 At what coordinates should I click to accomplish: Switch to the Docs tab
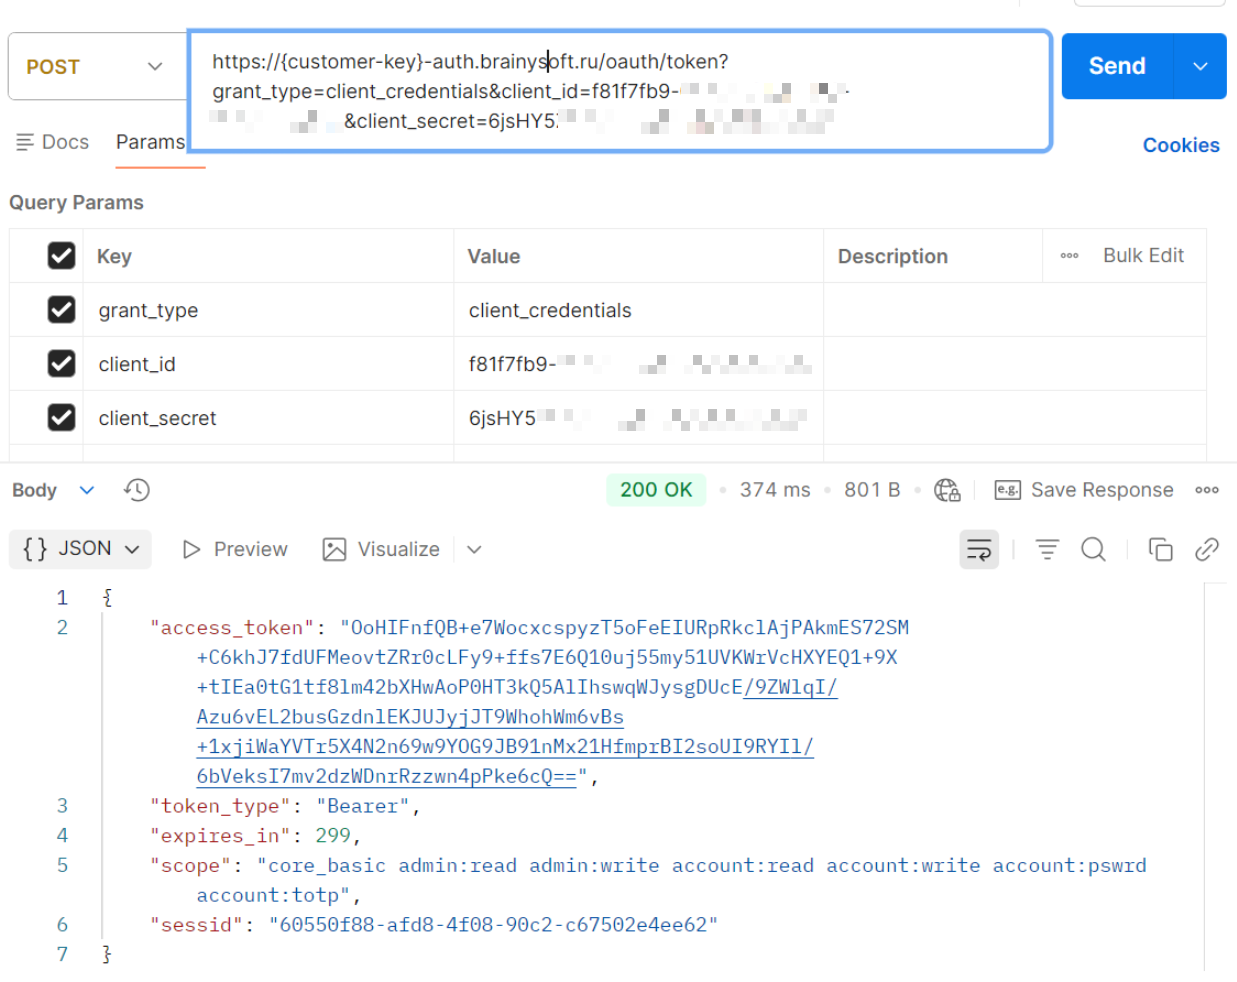coord(53,142)
